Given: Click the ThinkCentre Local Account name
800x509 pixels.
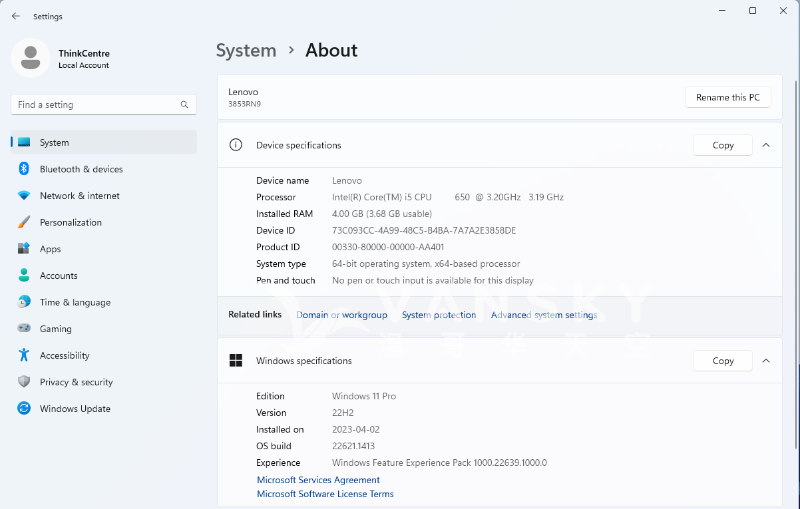Looking at the screenshot, I should (84, 59).
